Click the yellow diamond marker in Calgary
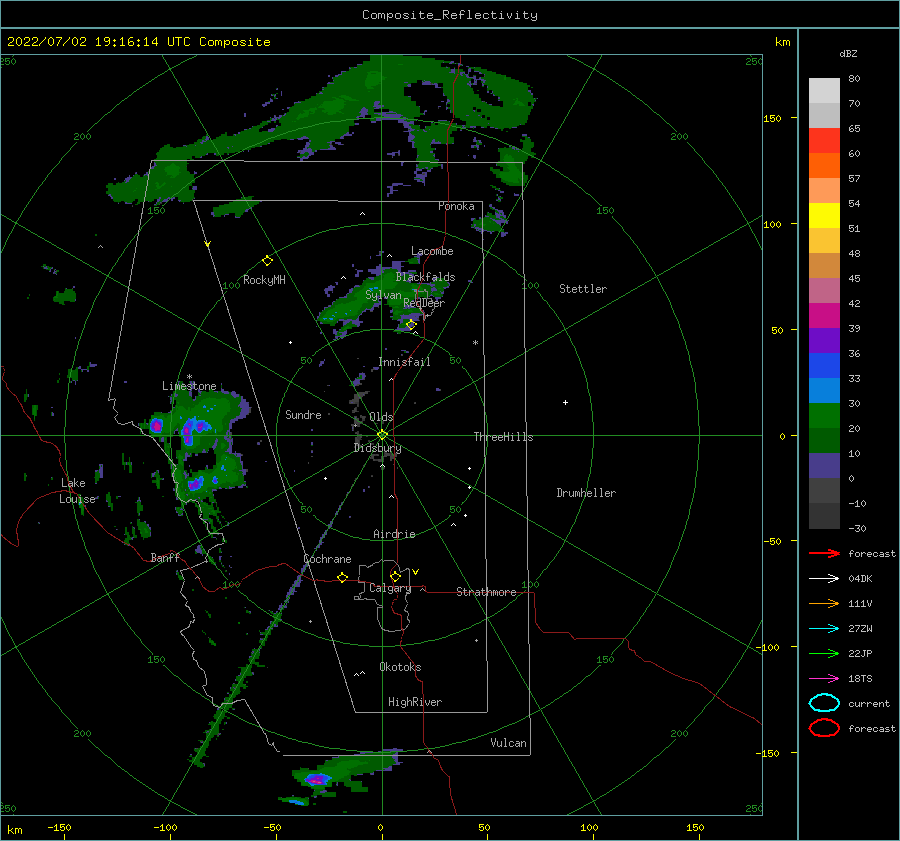Screen dimensions: 900x841 395,576
